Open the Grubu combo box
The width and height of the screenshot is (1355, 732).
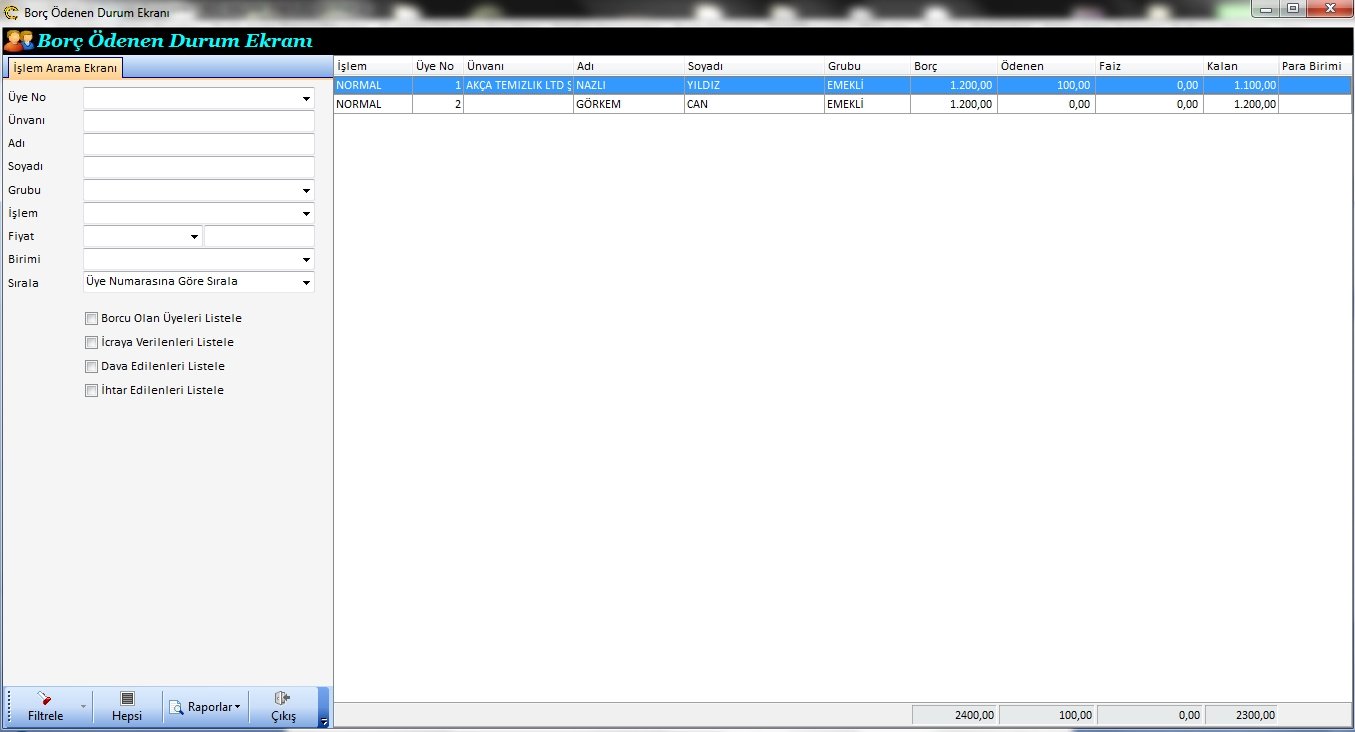(x=306, y=191)
